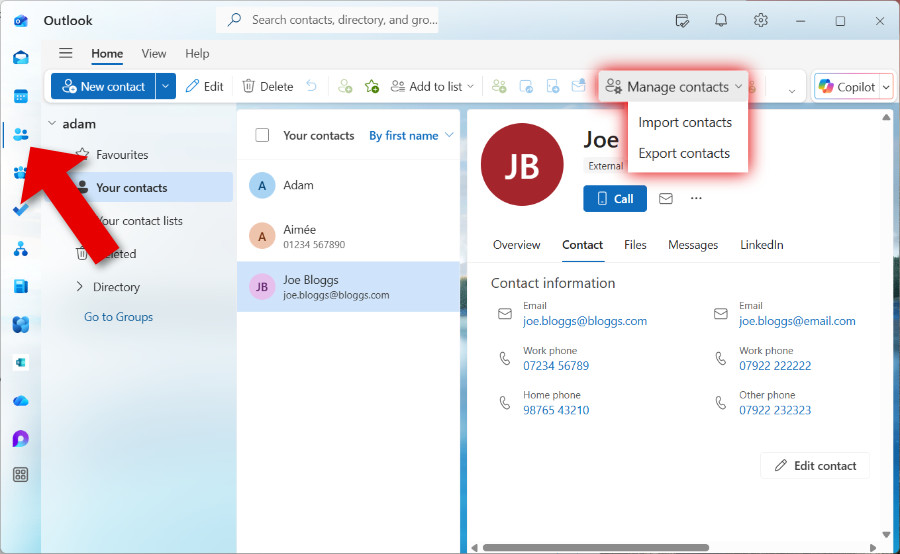Open the Overview tab
This screenshot has height=554, width=900.
click(516, 245)
